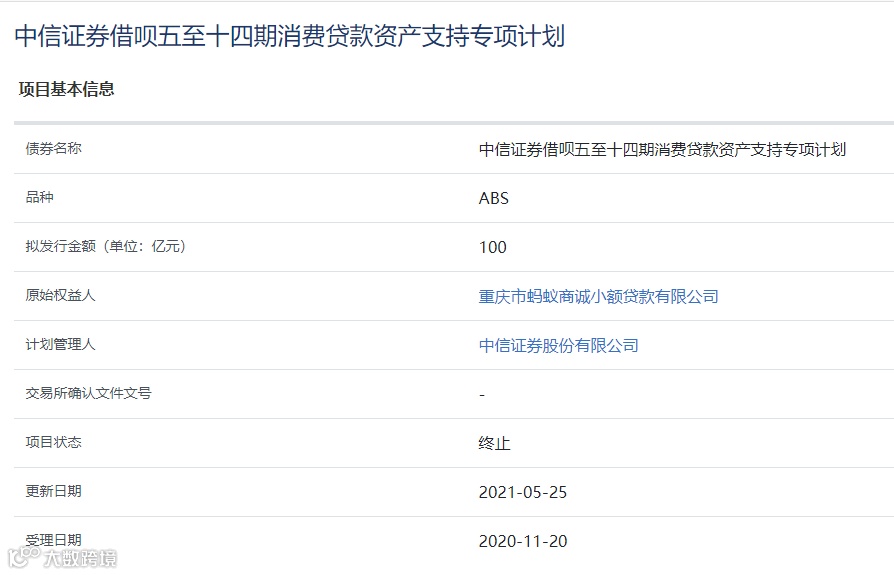This screenshot has width=894, height=575.
Task: Open the 中信证券股份有限公司 manager link
Action: [x=558, y=345]
